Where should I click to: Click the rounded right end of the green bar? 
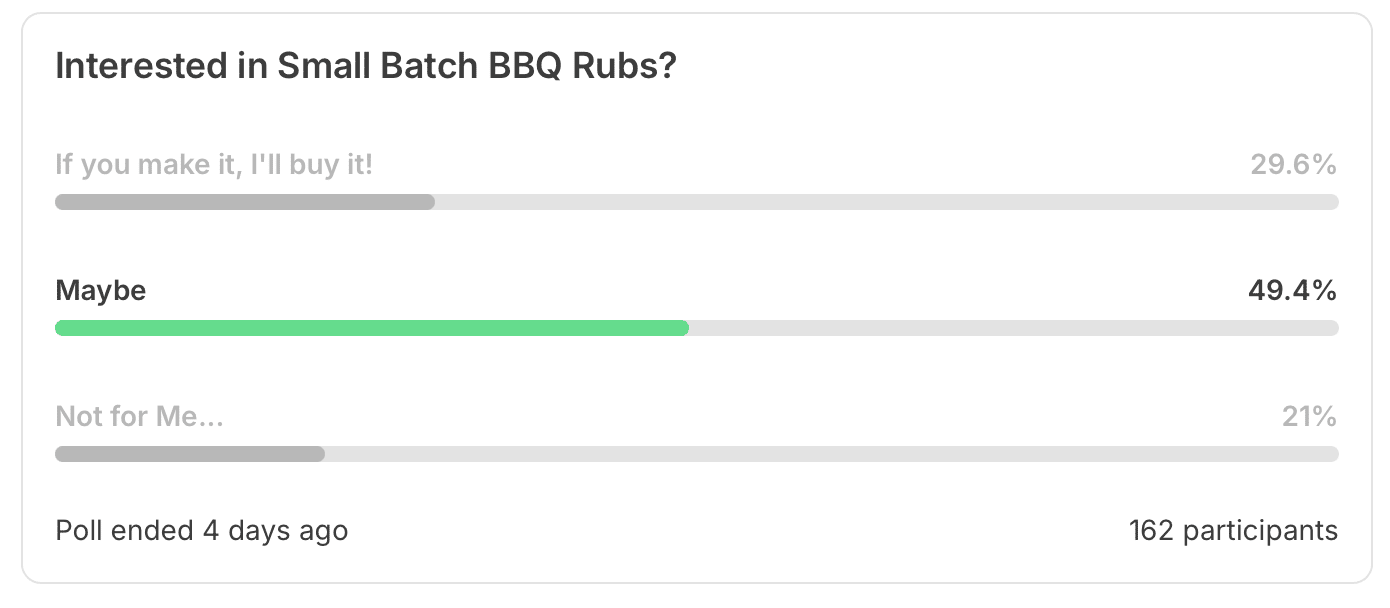coord(682,328)
